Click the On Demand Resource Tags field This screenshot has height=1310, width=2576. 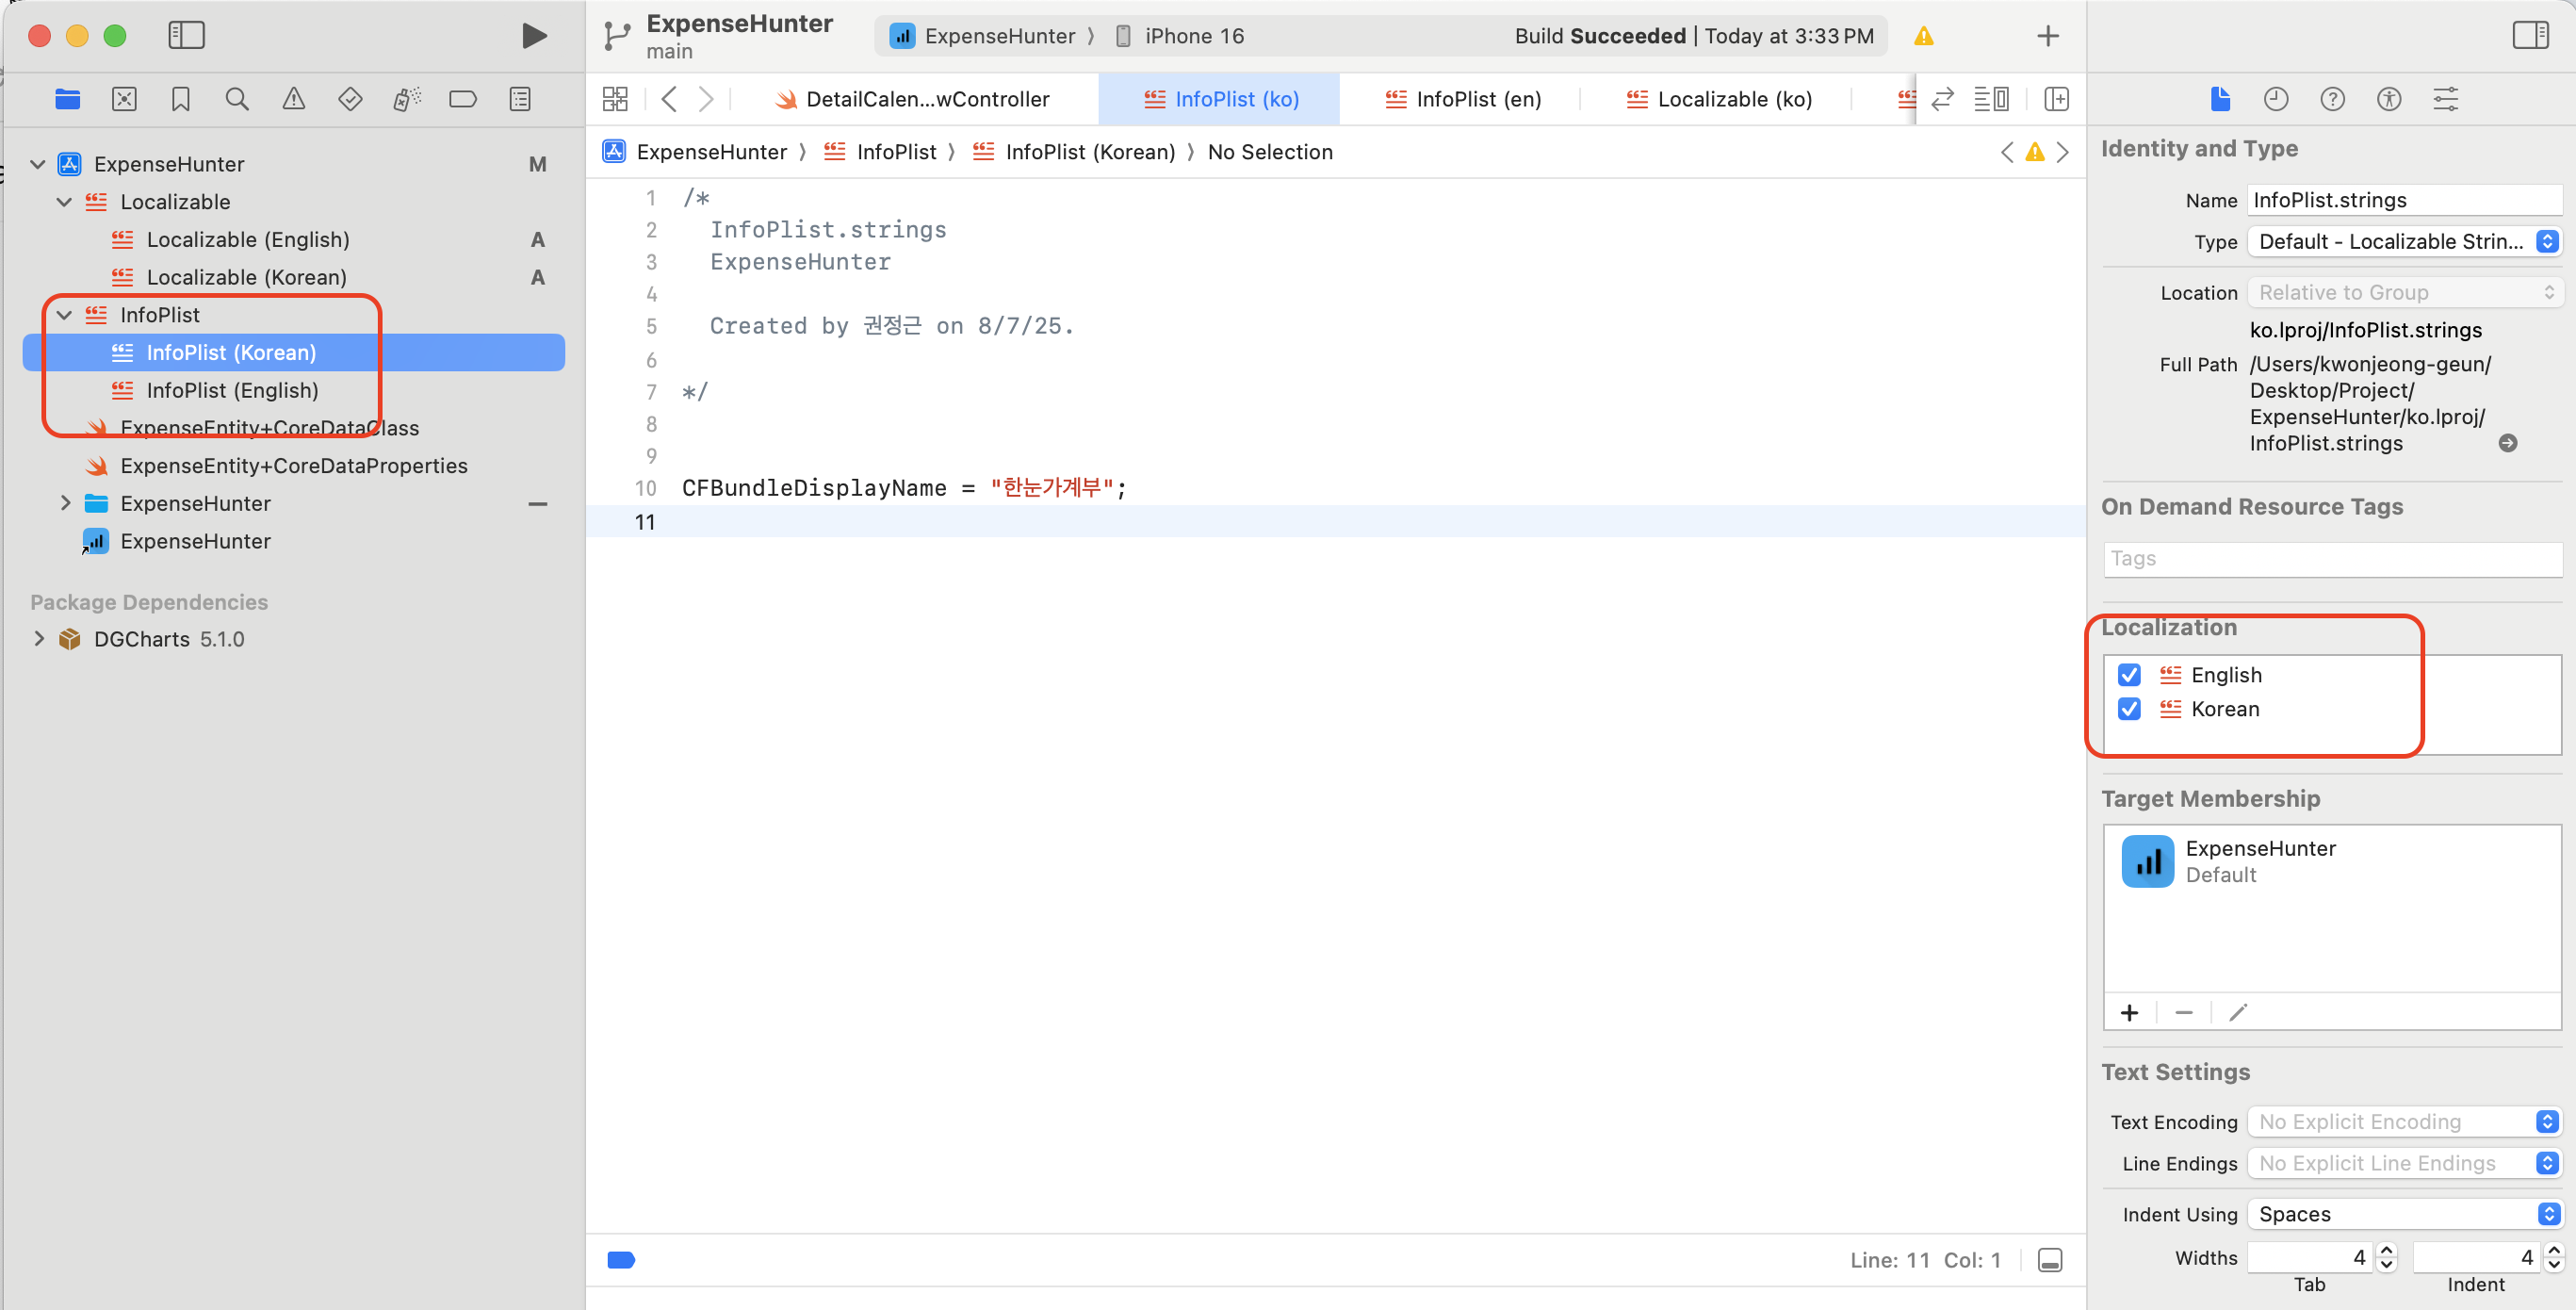click(2331, 559)
